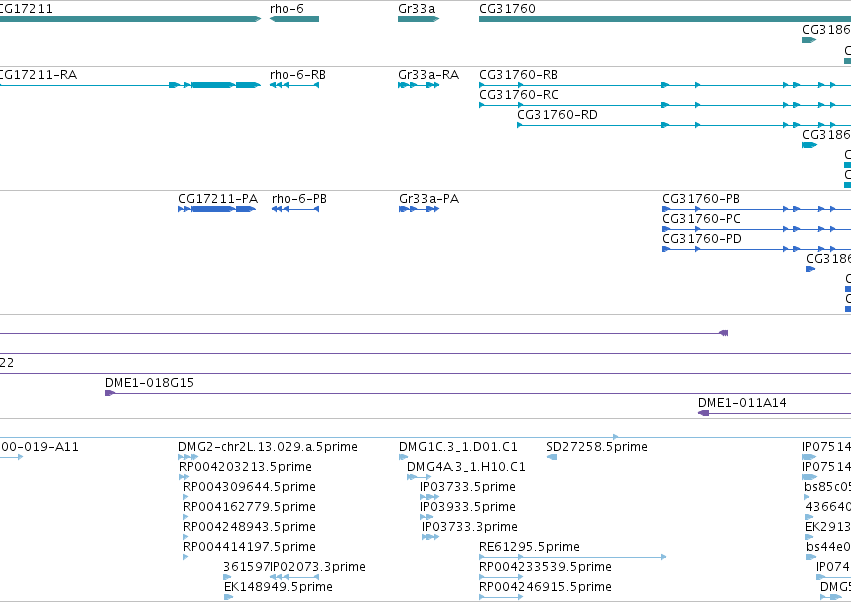Image resolution: width=851 pixels, height=602 pixels.
Task: Click the DME1-018G15 purple start arrow
Action: pyautogui.click(x=110, y=393)
